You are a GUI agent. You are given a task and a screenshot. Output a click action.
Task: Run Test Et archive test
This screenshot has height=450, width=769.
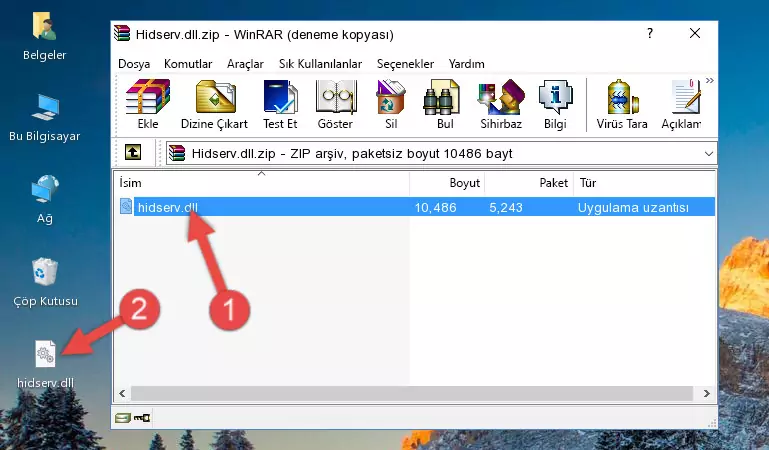click(x=280, y=104)
